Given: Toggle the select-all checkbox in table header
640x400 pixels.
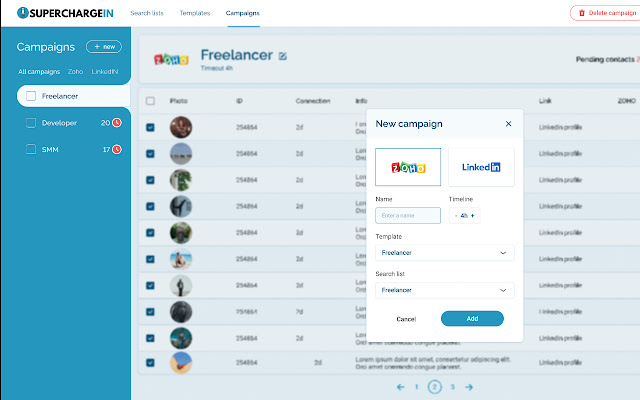Looking at the screenshot, I should pyautogui.click(x=150, y=101).
